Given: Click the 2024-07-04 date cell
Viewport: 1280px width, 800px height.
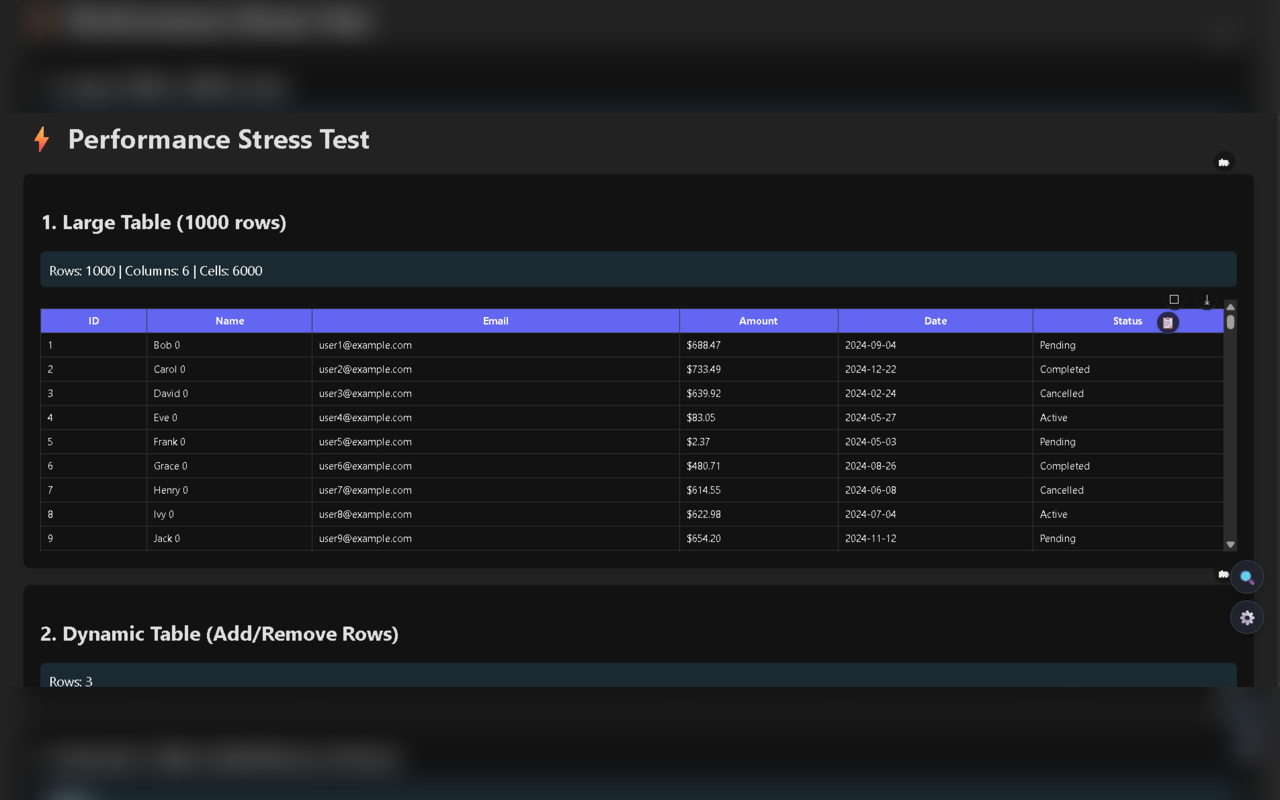Looking at the screenshot, I should point(935,514).
